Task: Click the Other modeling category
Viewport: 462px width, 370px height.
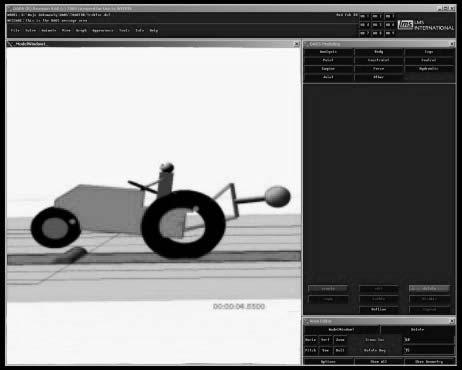Action: [379, 77]
